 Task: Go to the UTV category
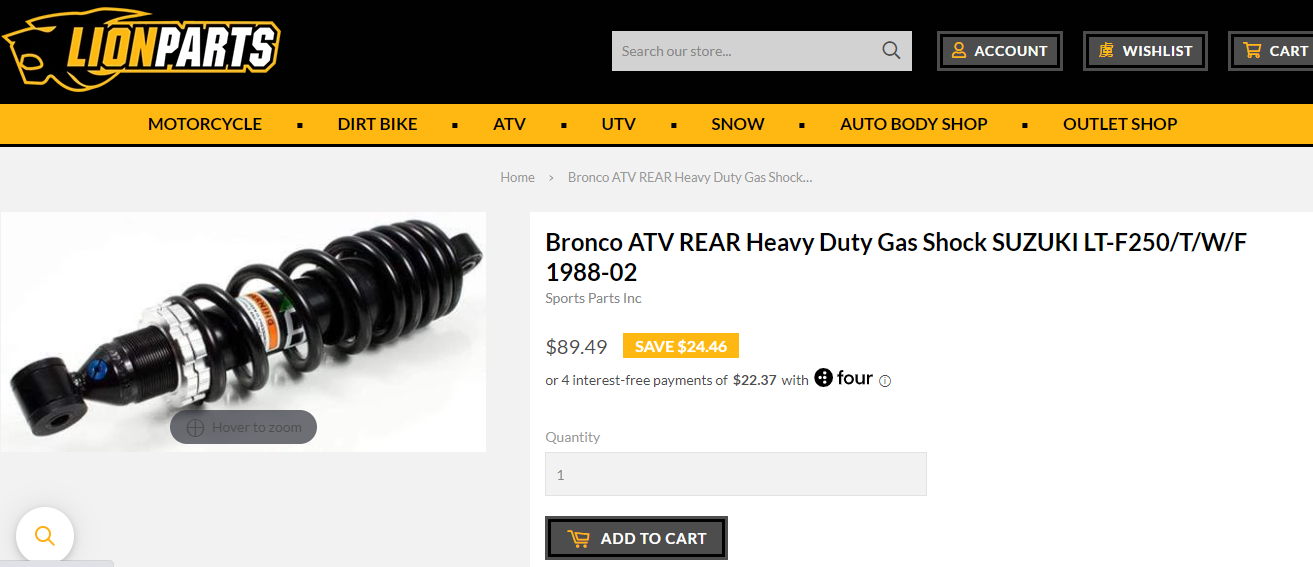tap(618, 124)
